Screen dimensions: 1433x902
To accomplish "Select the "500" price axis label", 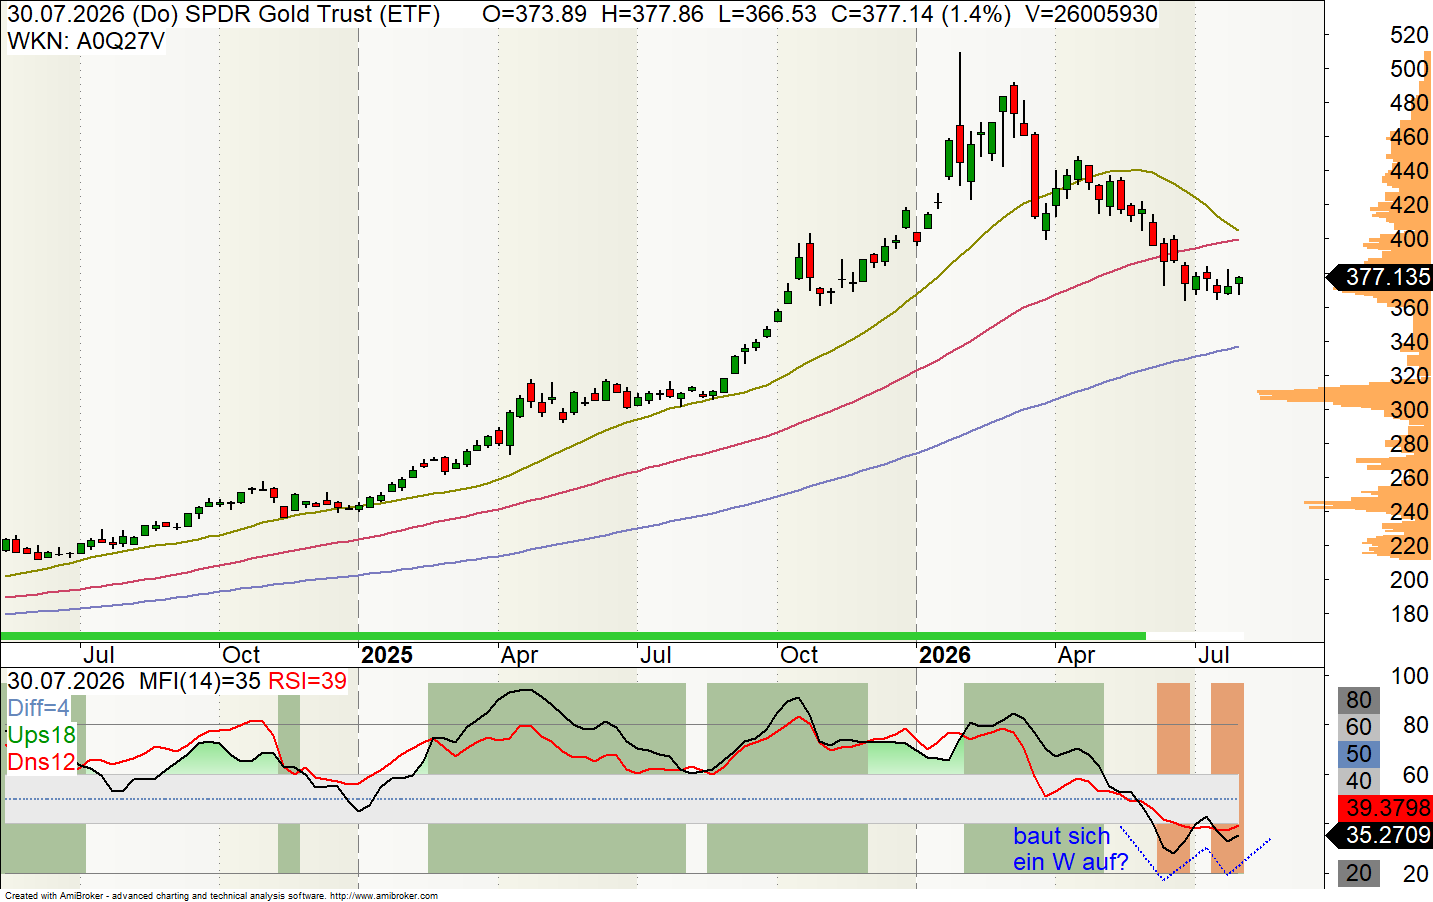I will click(1409, 69).
